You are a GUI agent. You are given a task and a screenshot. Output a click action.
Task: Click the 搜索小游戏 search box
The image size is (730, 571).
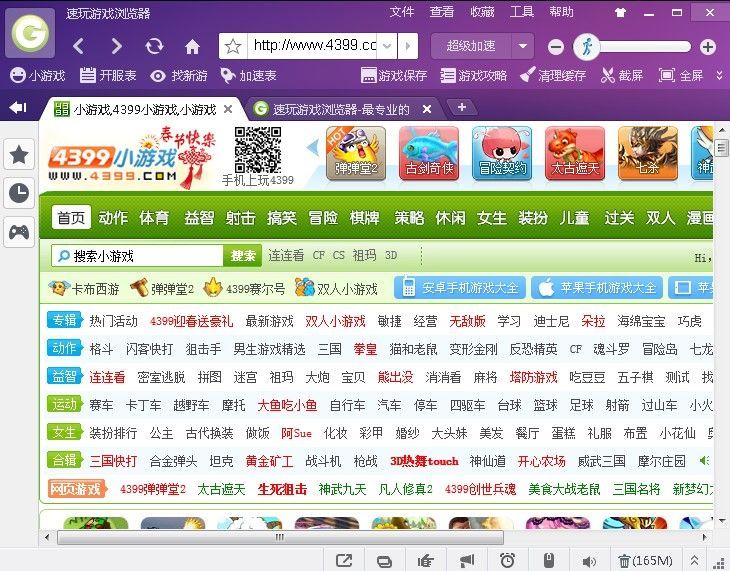tap(137, 256)
